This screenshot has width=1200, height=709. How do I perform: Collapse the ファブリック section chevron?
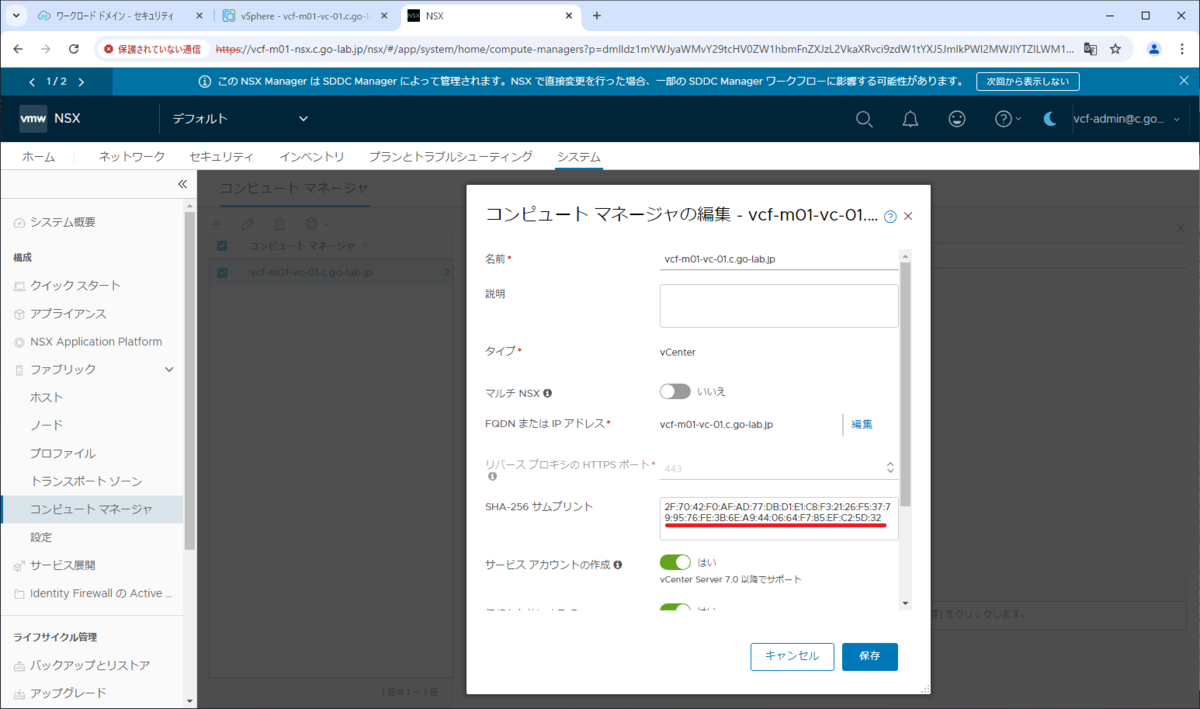169,370
